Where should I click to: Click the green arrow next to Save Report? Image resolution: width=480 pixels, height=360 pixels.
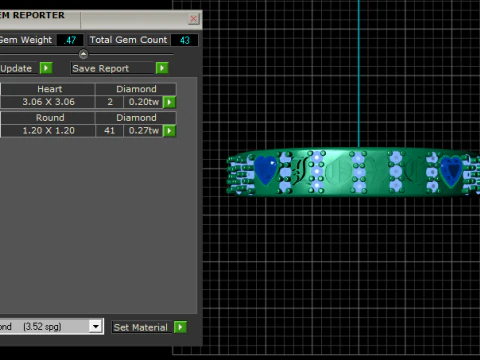click(162, 68)
